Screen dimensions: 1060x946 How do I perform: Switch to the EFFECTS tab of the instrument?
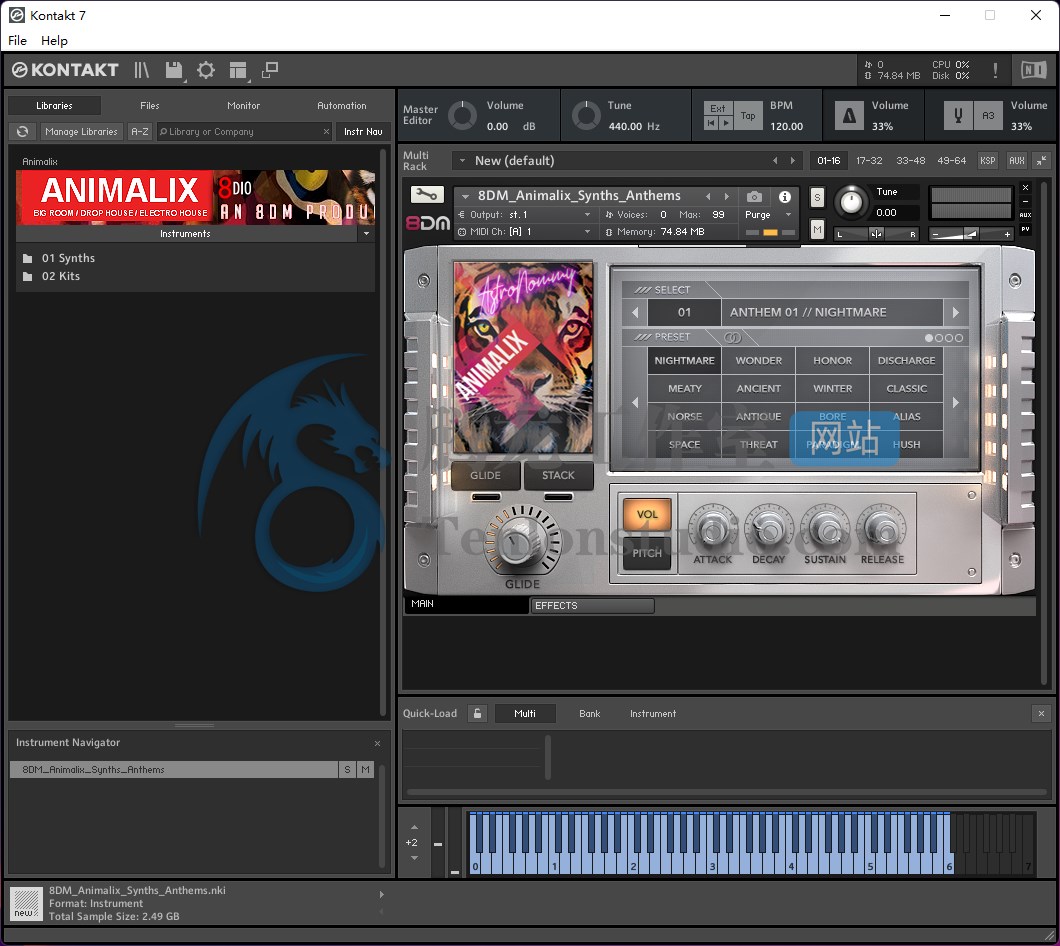click(592, 606)
